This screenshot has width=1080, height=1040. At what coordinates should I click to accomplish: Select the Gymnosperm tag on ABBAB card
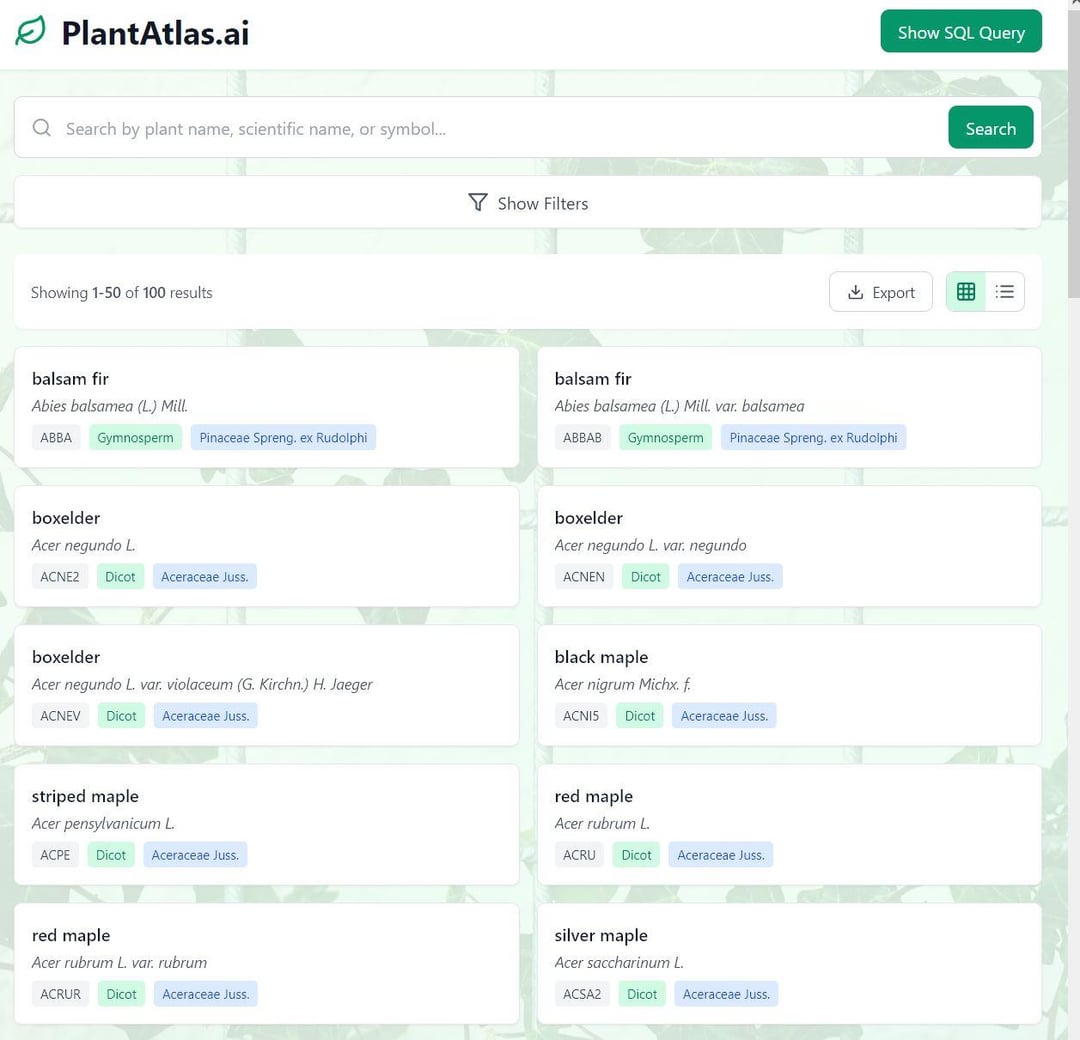coord(665,437)
